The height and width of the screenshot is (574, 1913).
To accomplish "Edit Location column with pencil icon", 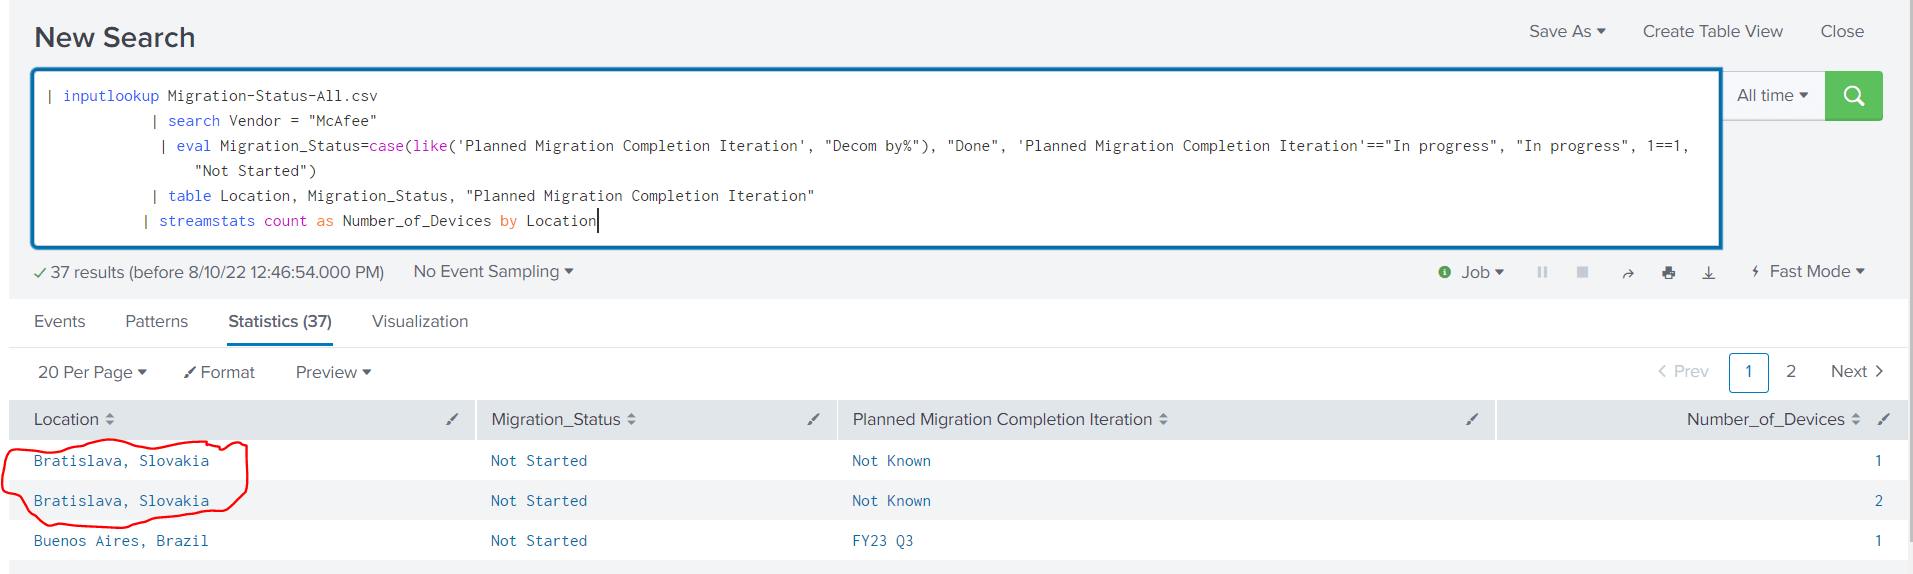I will [x=452, y=419].
